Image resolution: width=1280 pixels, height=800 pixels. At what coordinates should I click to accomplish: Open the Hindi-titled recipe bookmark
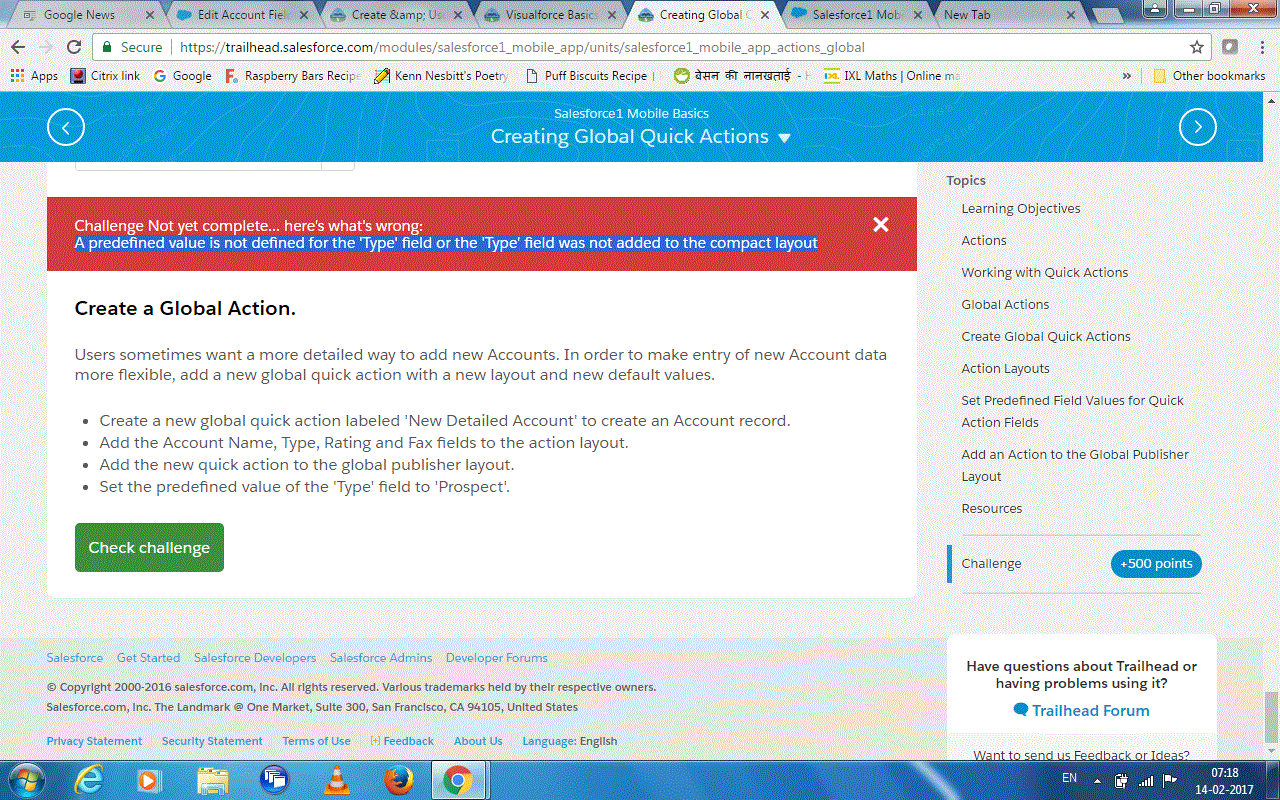click(x=741, y=76)
